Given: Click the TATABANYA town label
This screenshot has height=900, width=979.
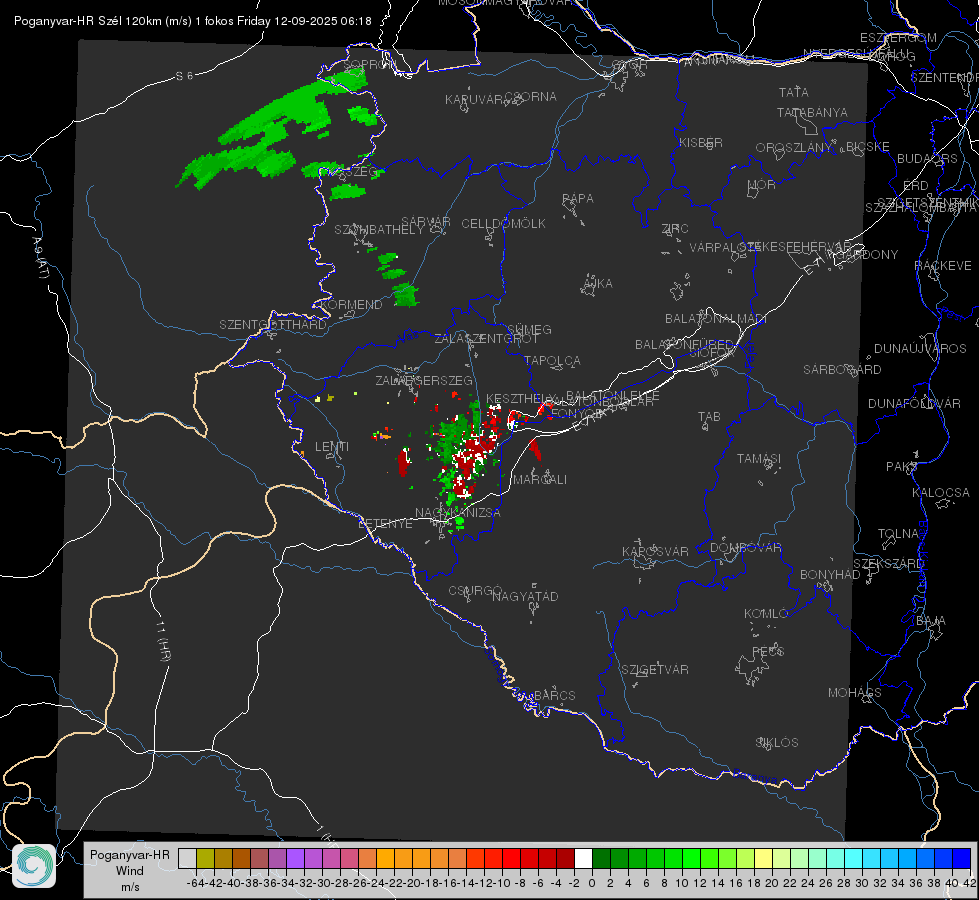Looking at the screenshot, I should point(812,113).
